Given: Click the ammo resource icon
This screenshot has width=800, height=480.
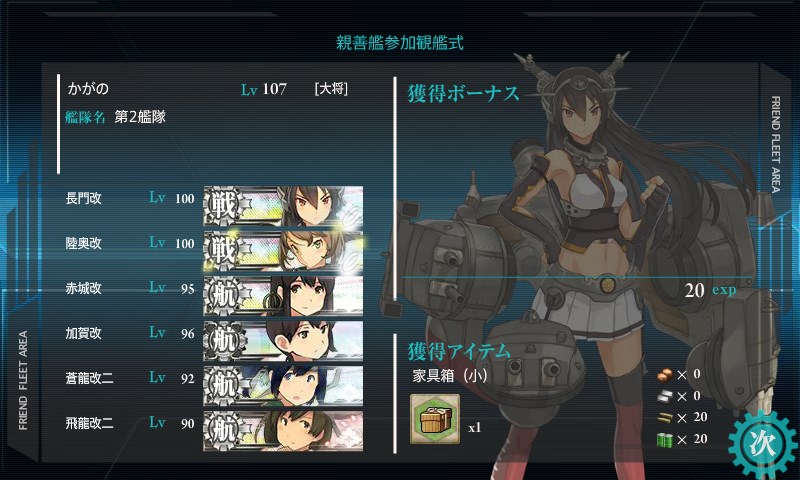Looking at the screenshot, I should (664, 418).
